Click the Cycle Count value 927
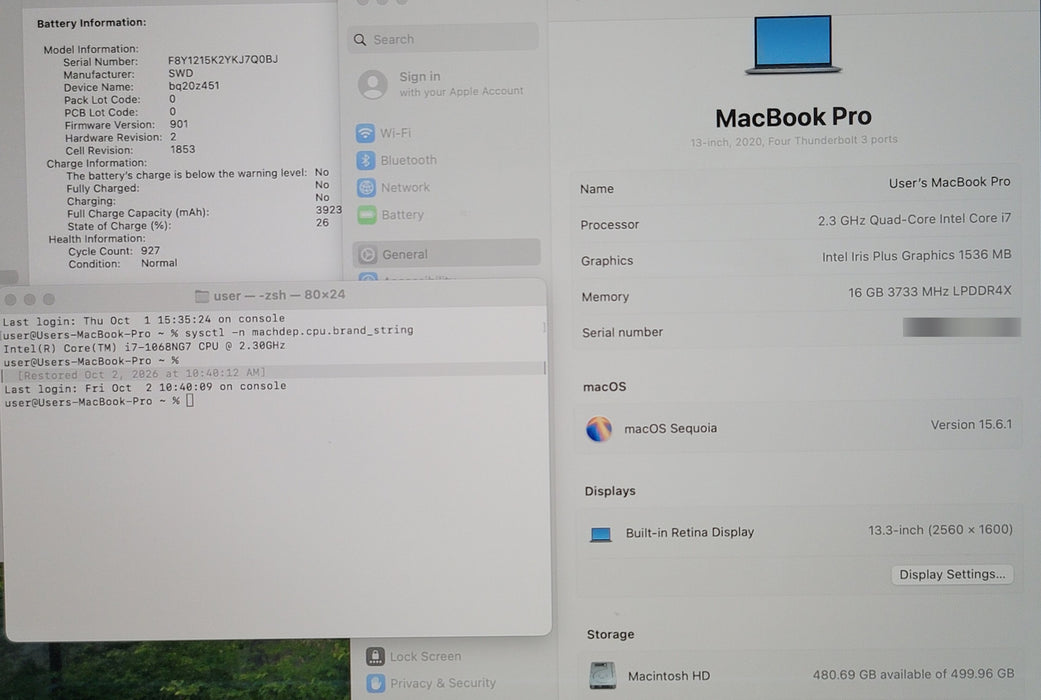 tap(150, 251)
